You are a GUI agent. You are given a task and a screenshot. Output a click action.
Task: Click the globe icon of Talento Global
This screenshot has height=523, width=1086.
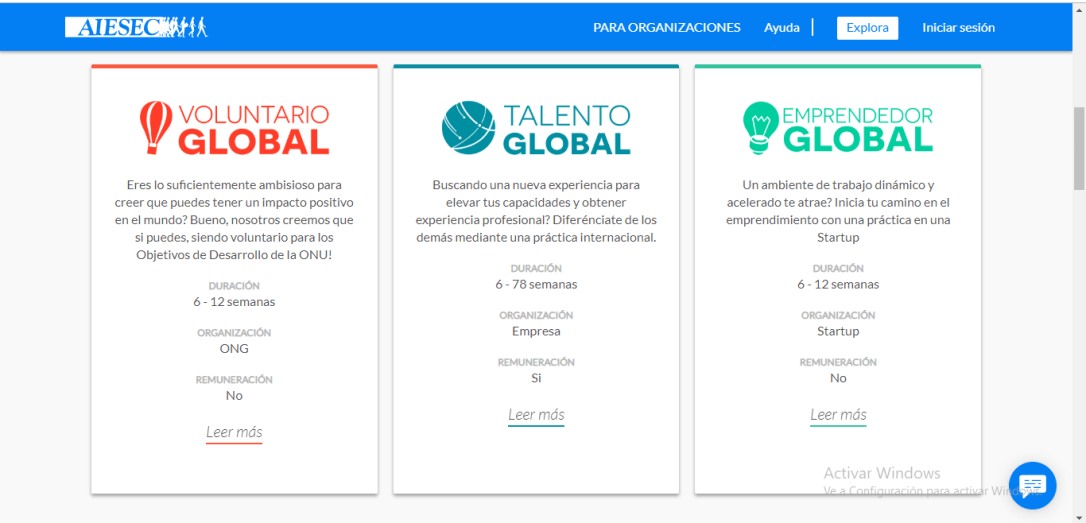[x=468, y=127]
